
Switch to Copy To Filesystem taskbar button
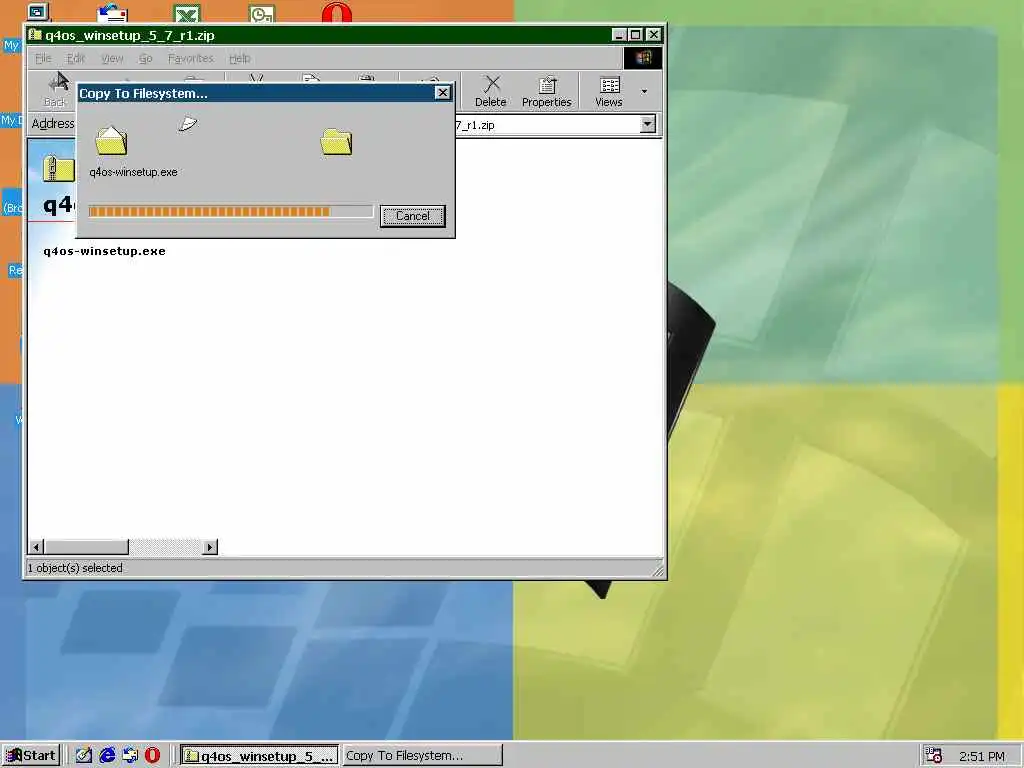click(422, 756)
